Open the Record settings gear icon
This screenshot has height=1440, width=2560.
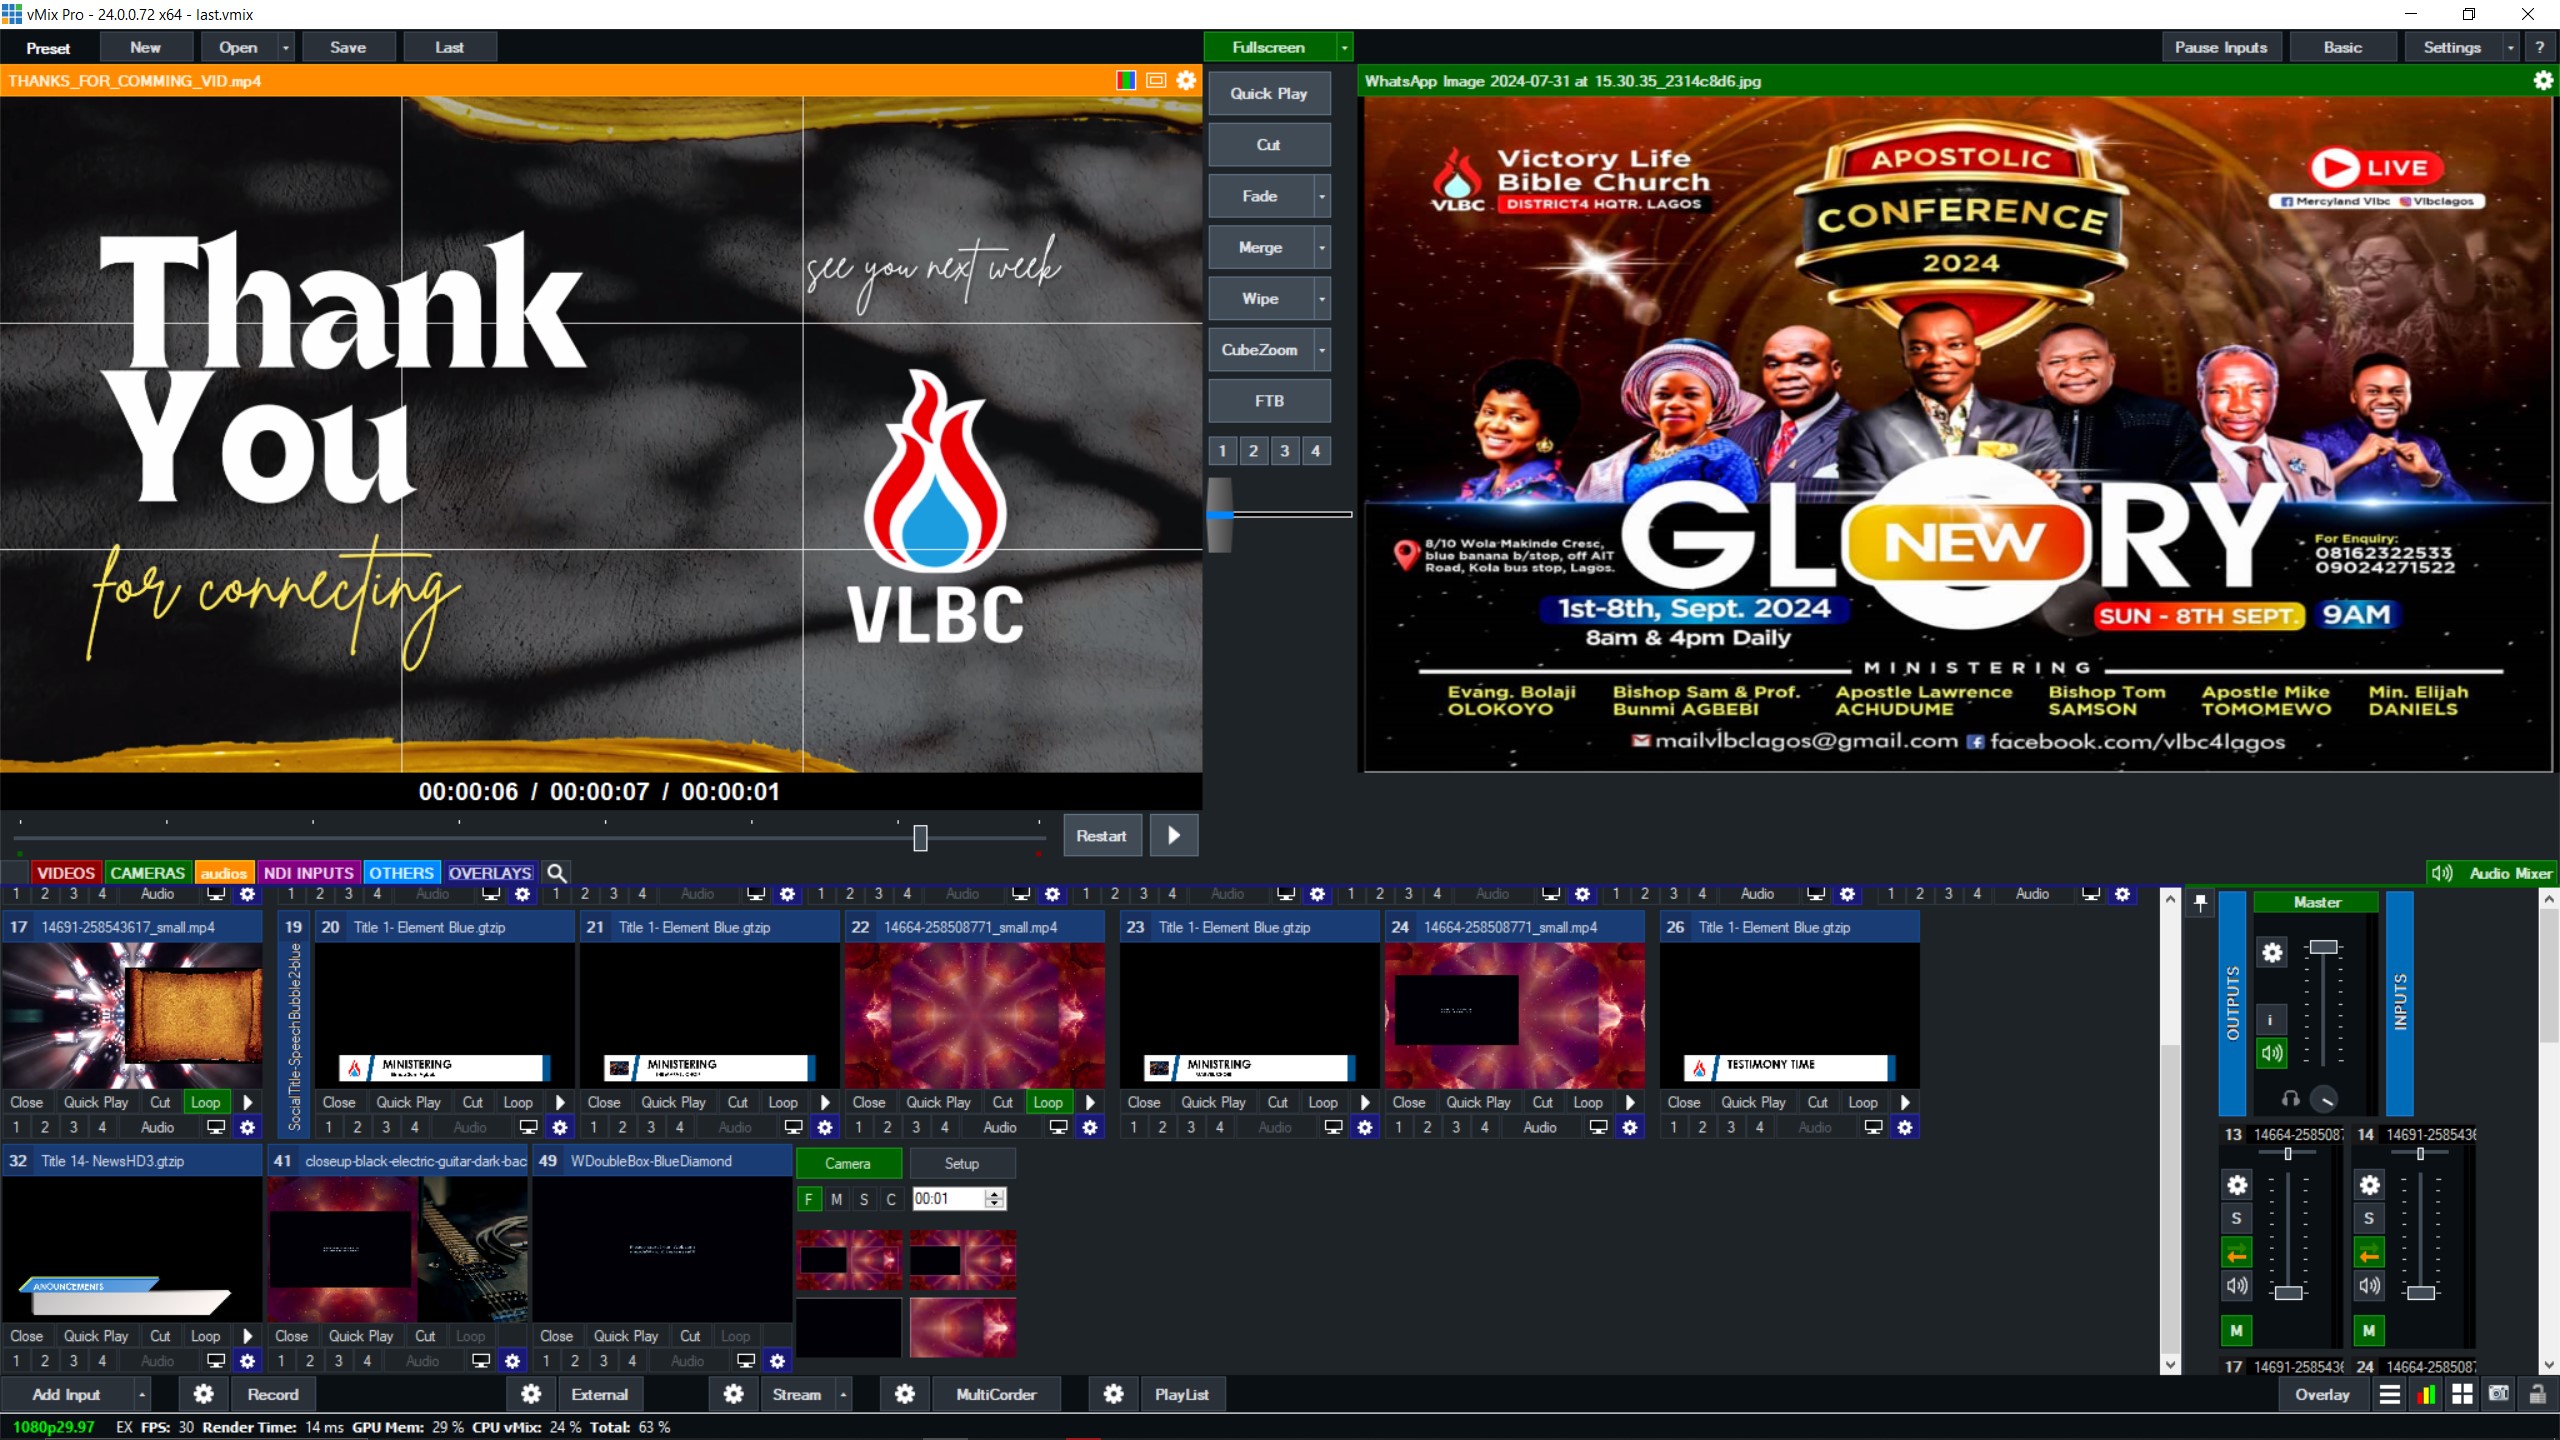(203, 1394)
